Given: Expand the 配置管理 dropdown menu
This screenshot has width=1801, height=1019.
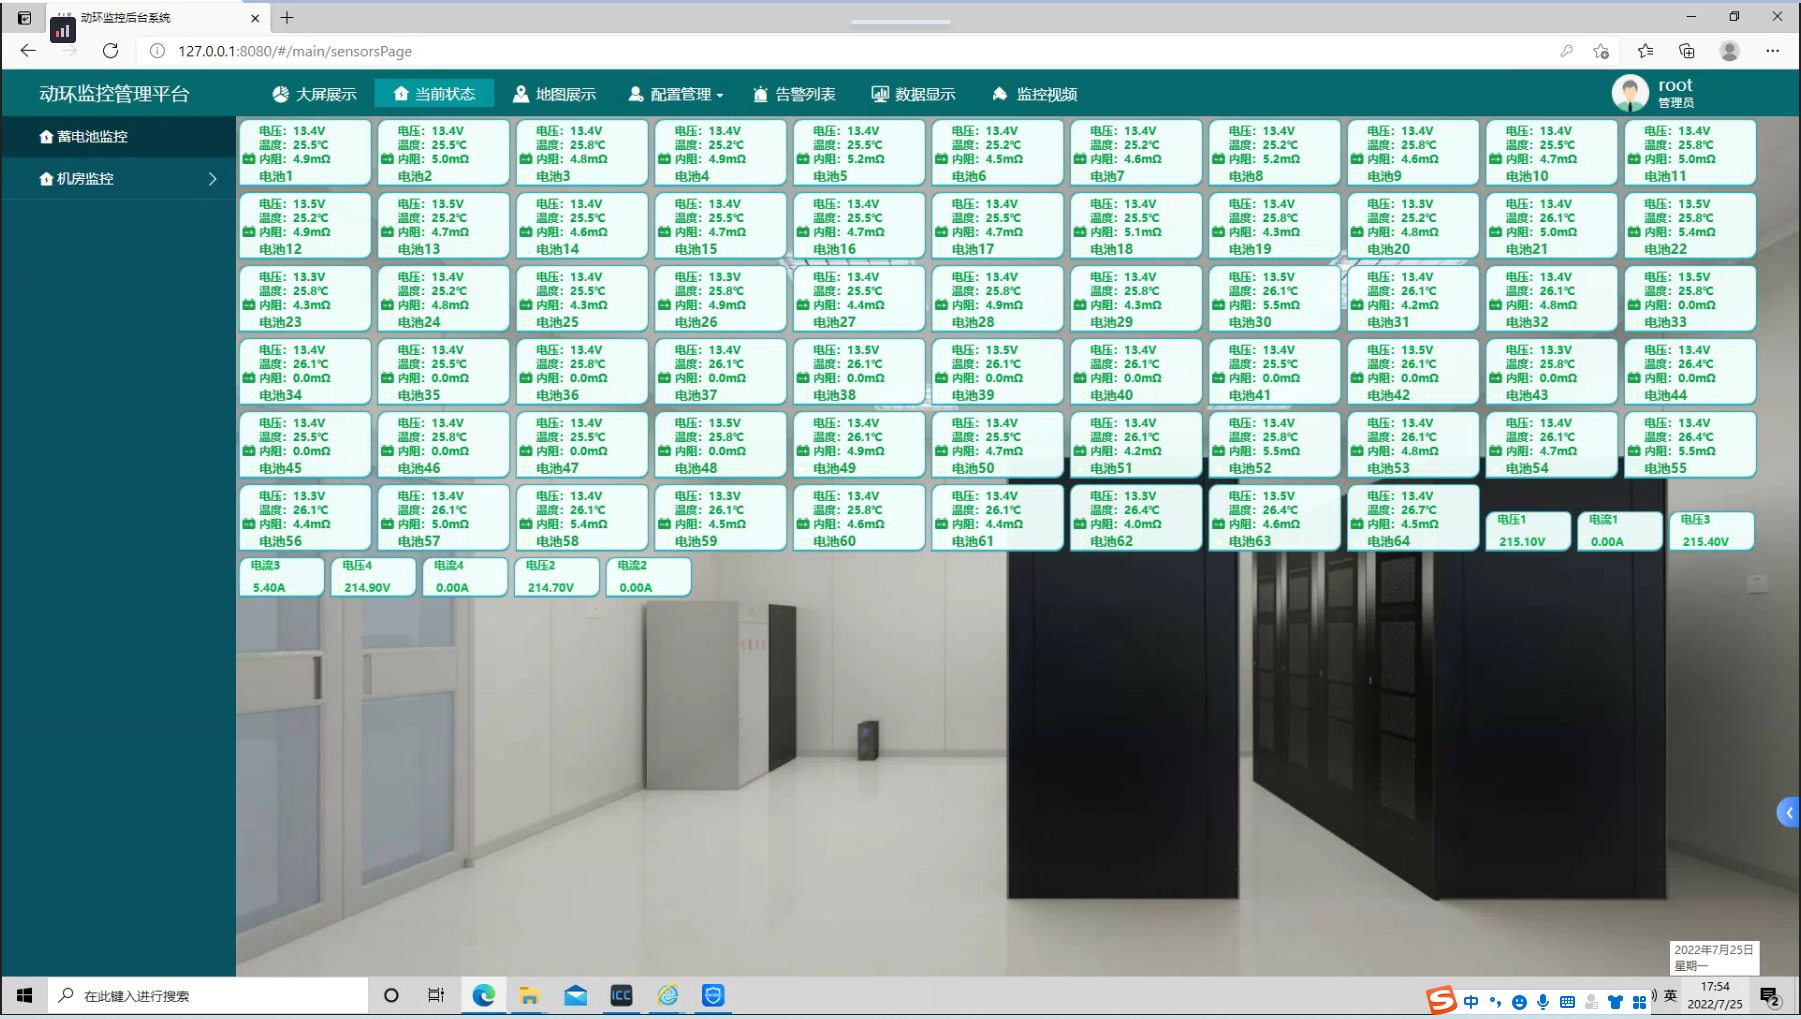Looking at the screenshot, I should point(676,94).
